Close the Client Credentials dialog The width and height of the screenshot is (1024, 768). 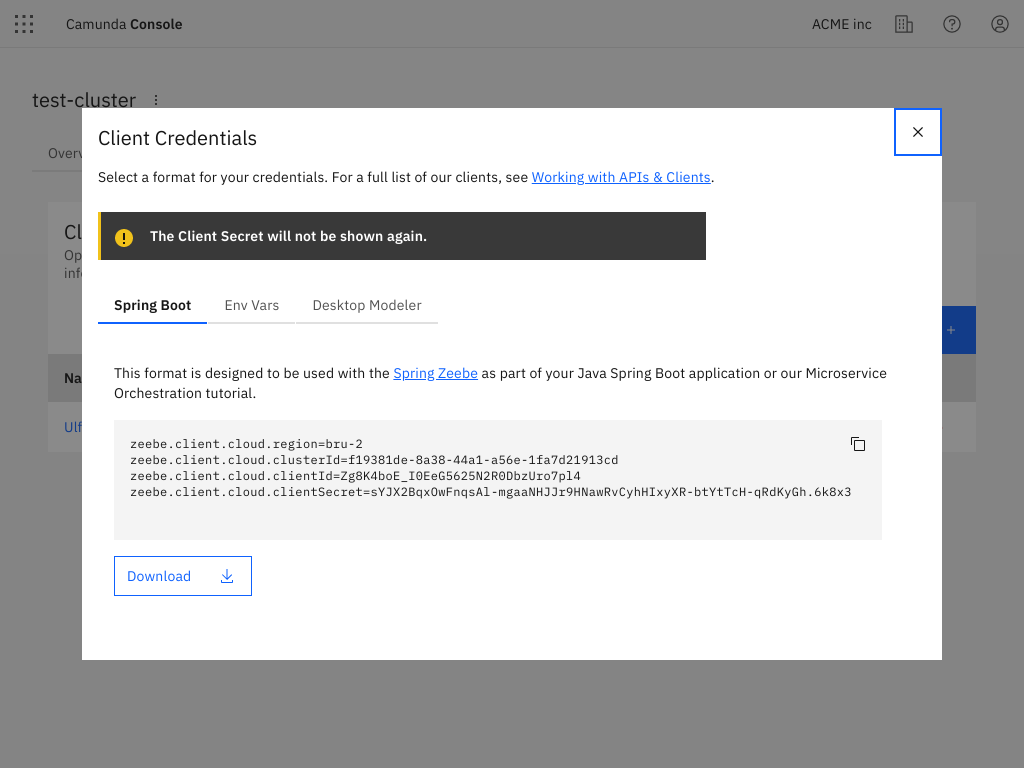click(918, 132)
